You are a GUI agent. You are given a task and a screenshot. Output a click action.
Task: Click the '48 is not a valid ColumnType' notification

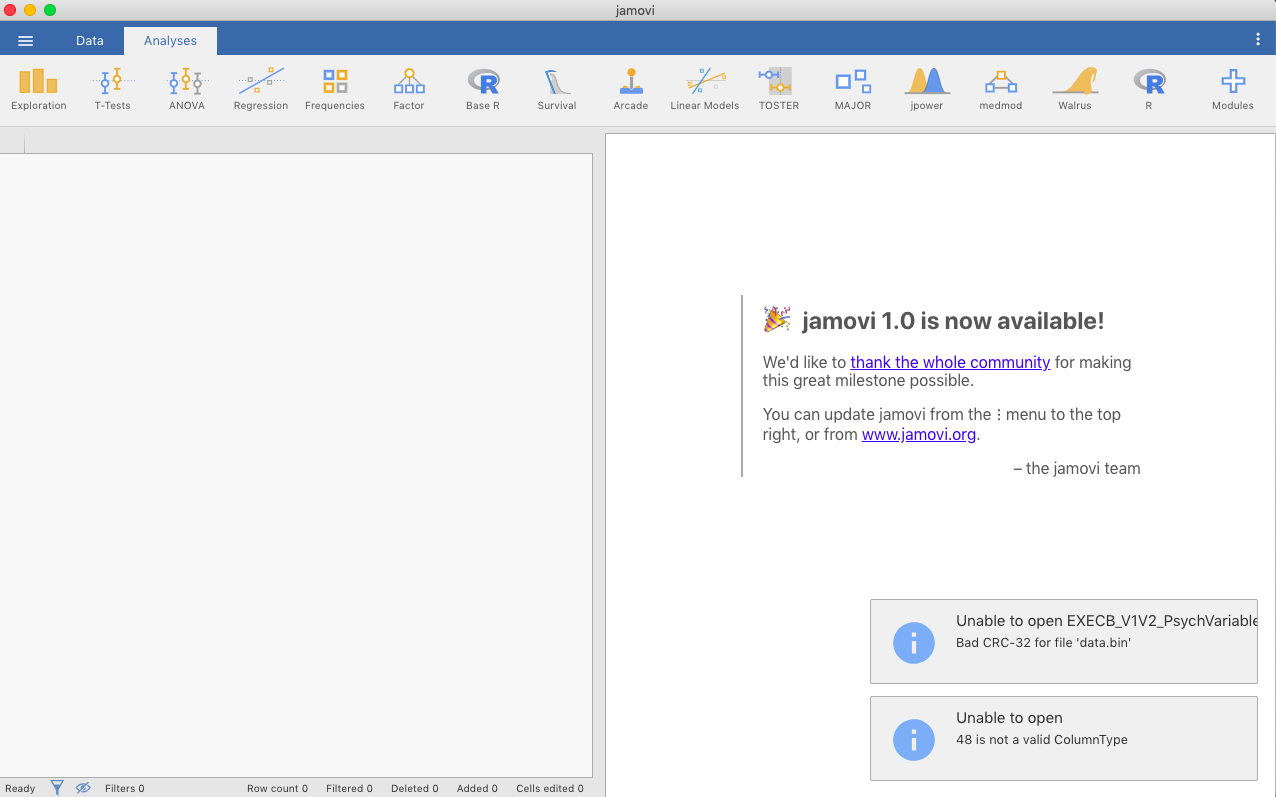coord(1064,739)
